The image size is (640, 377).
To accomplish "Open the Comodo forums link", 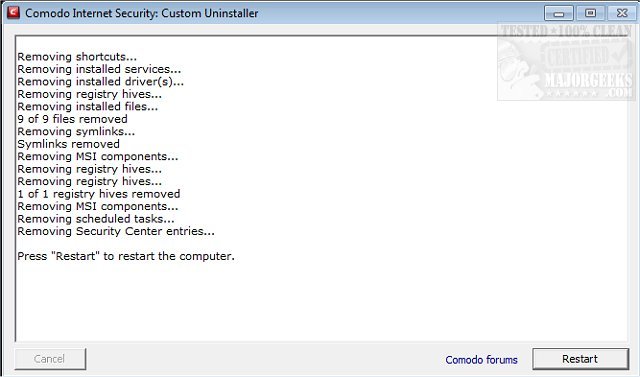I will (x=481, y=360).
